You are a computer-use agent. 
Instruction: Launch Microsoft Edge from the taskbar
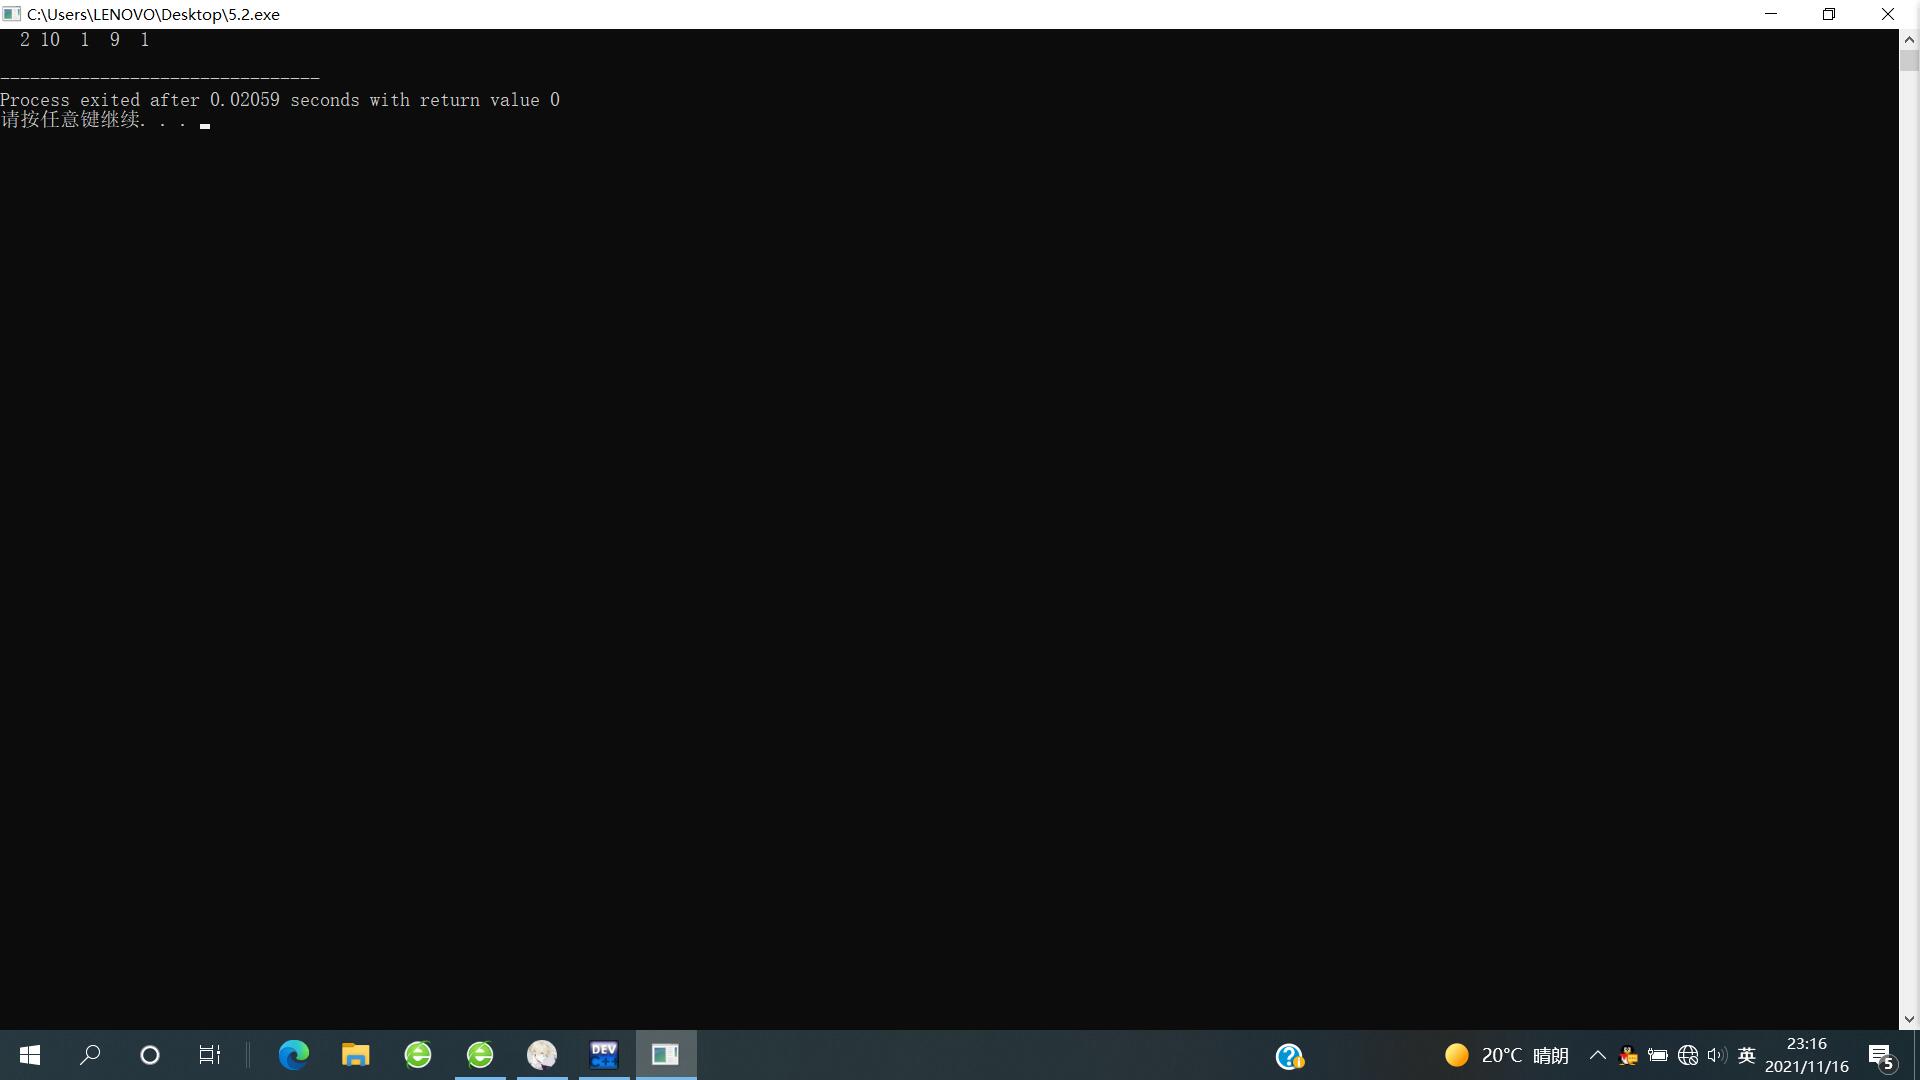tap(293, 1055)
